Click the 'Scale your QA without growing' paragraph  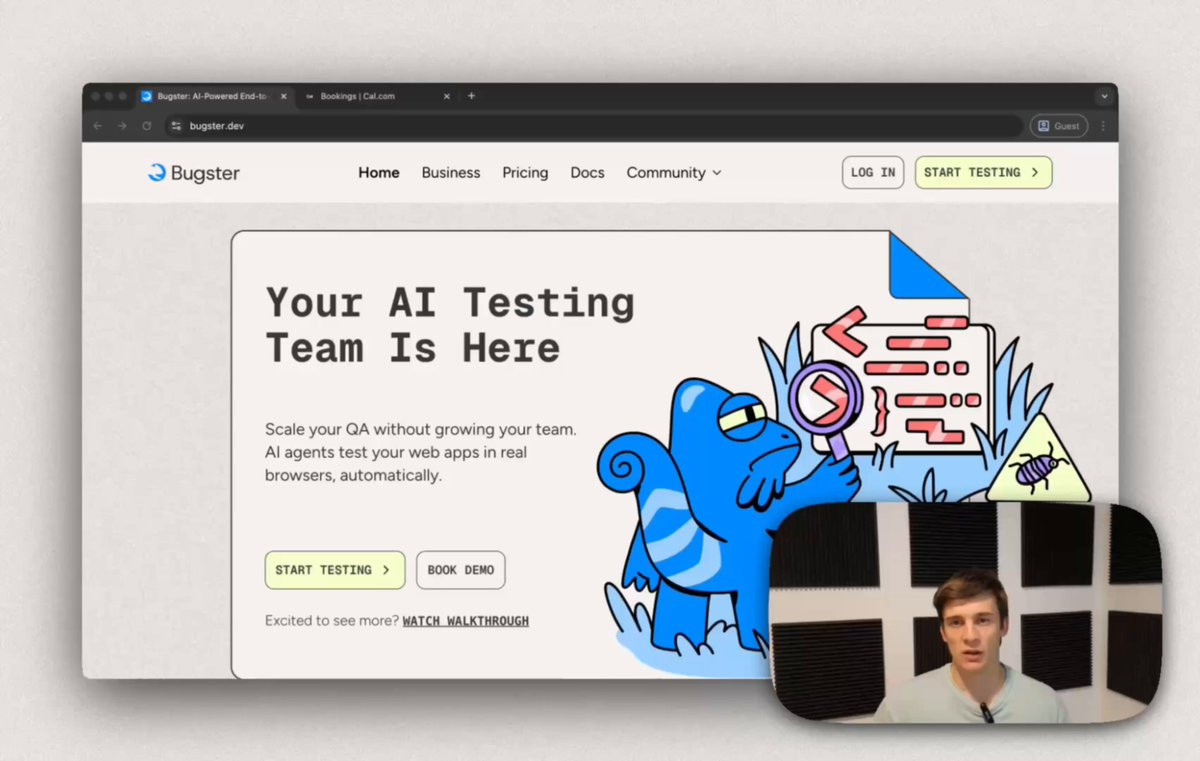pos(420,452)
